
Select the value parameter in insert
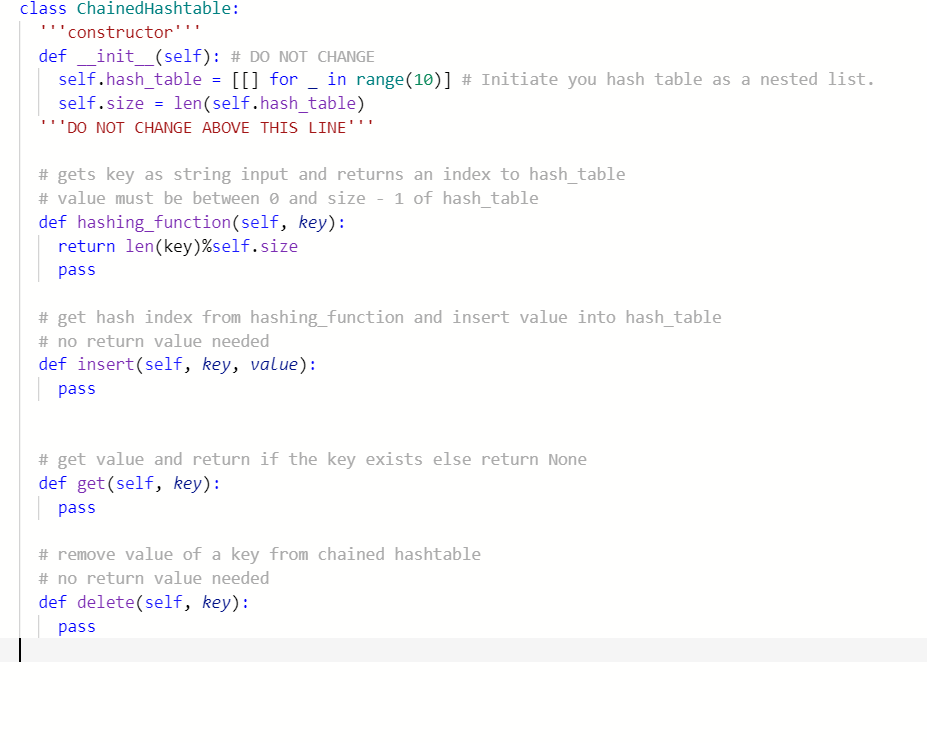(x=274, y=364)
